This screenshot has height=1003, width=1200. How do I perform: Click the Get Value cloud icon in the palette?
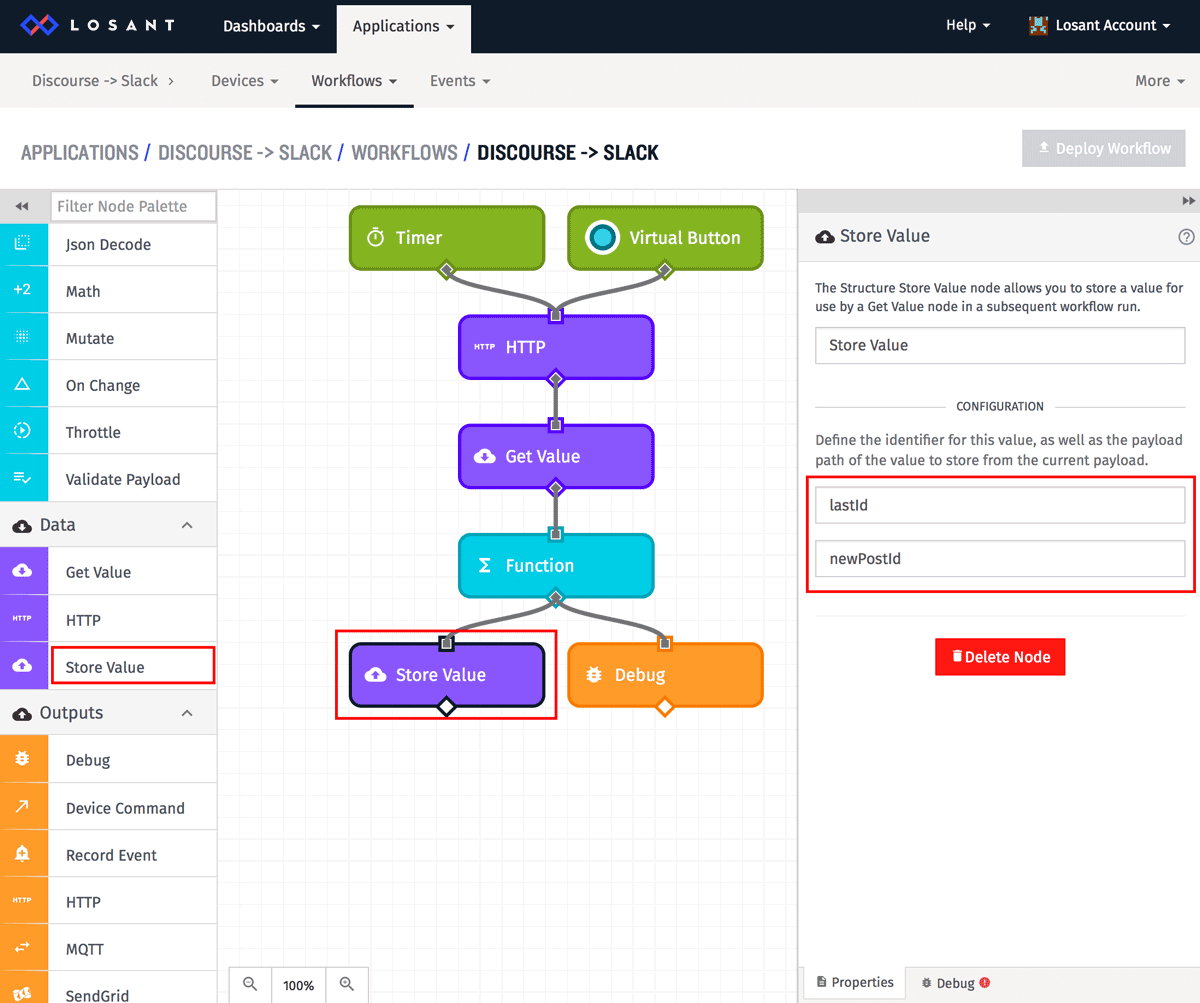click(23, 571)
